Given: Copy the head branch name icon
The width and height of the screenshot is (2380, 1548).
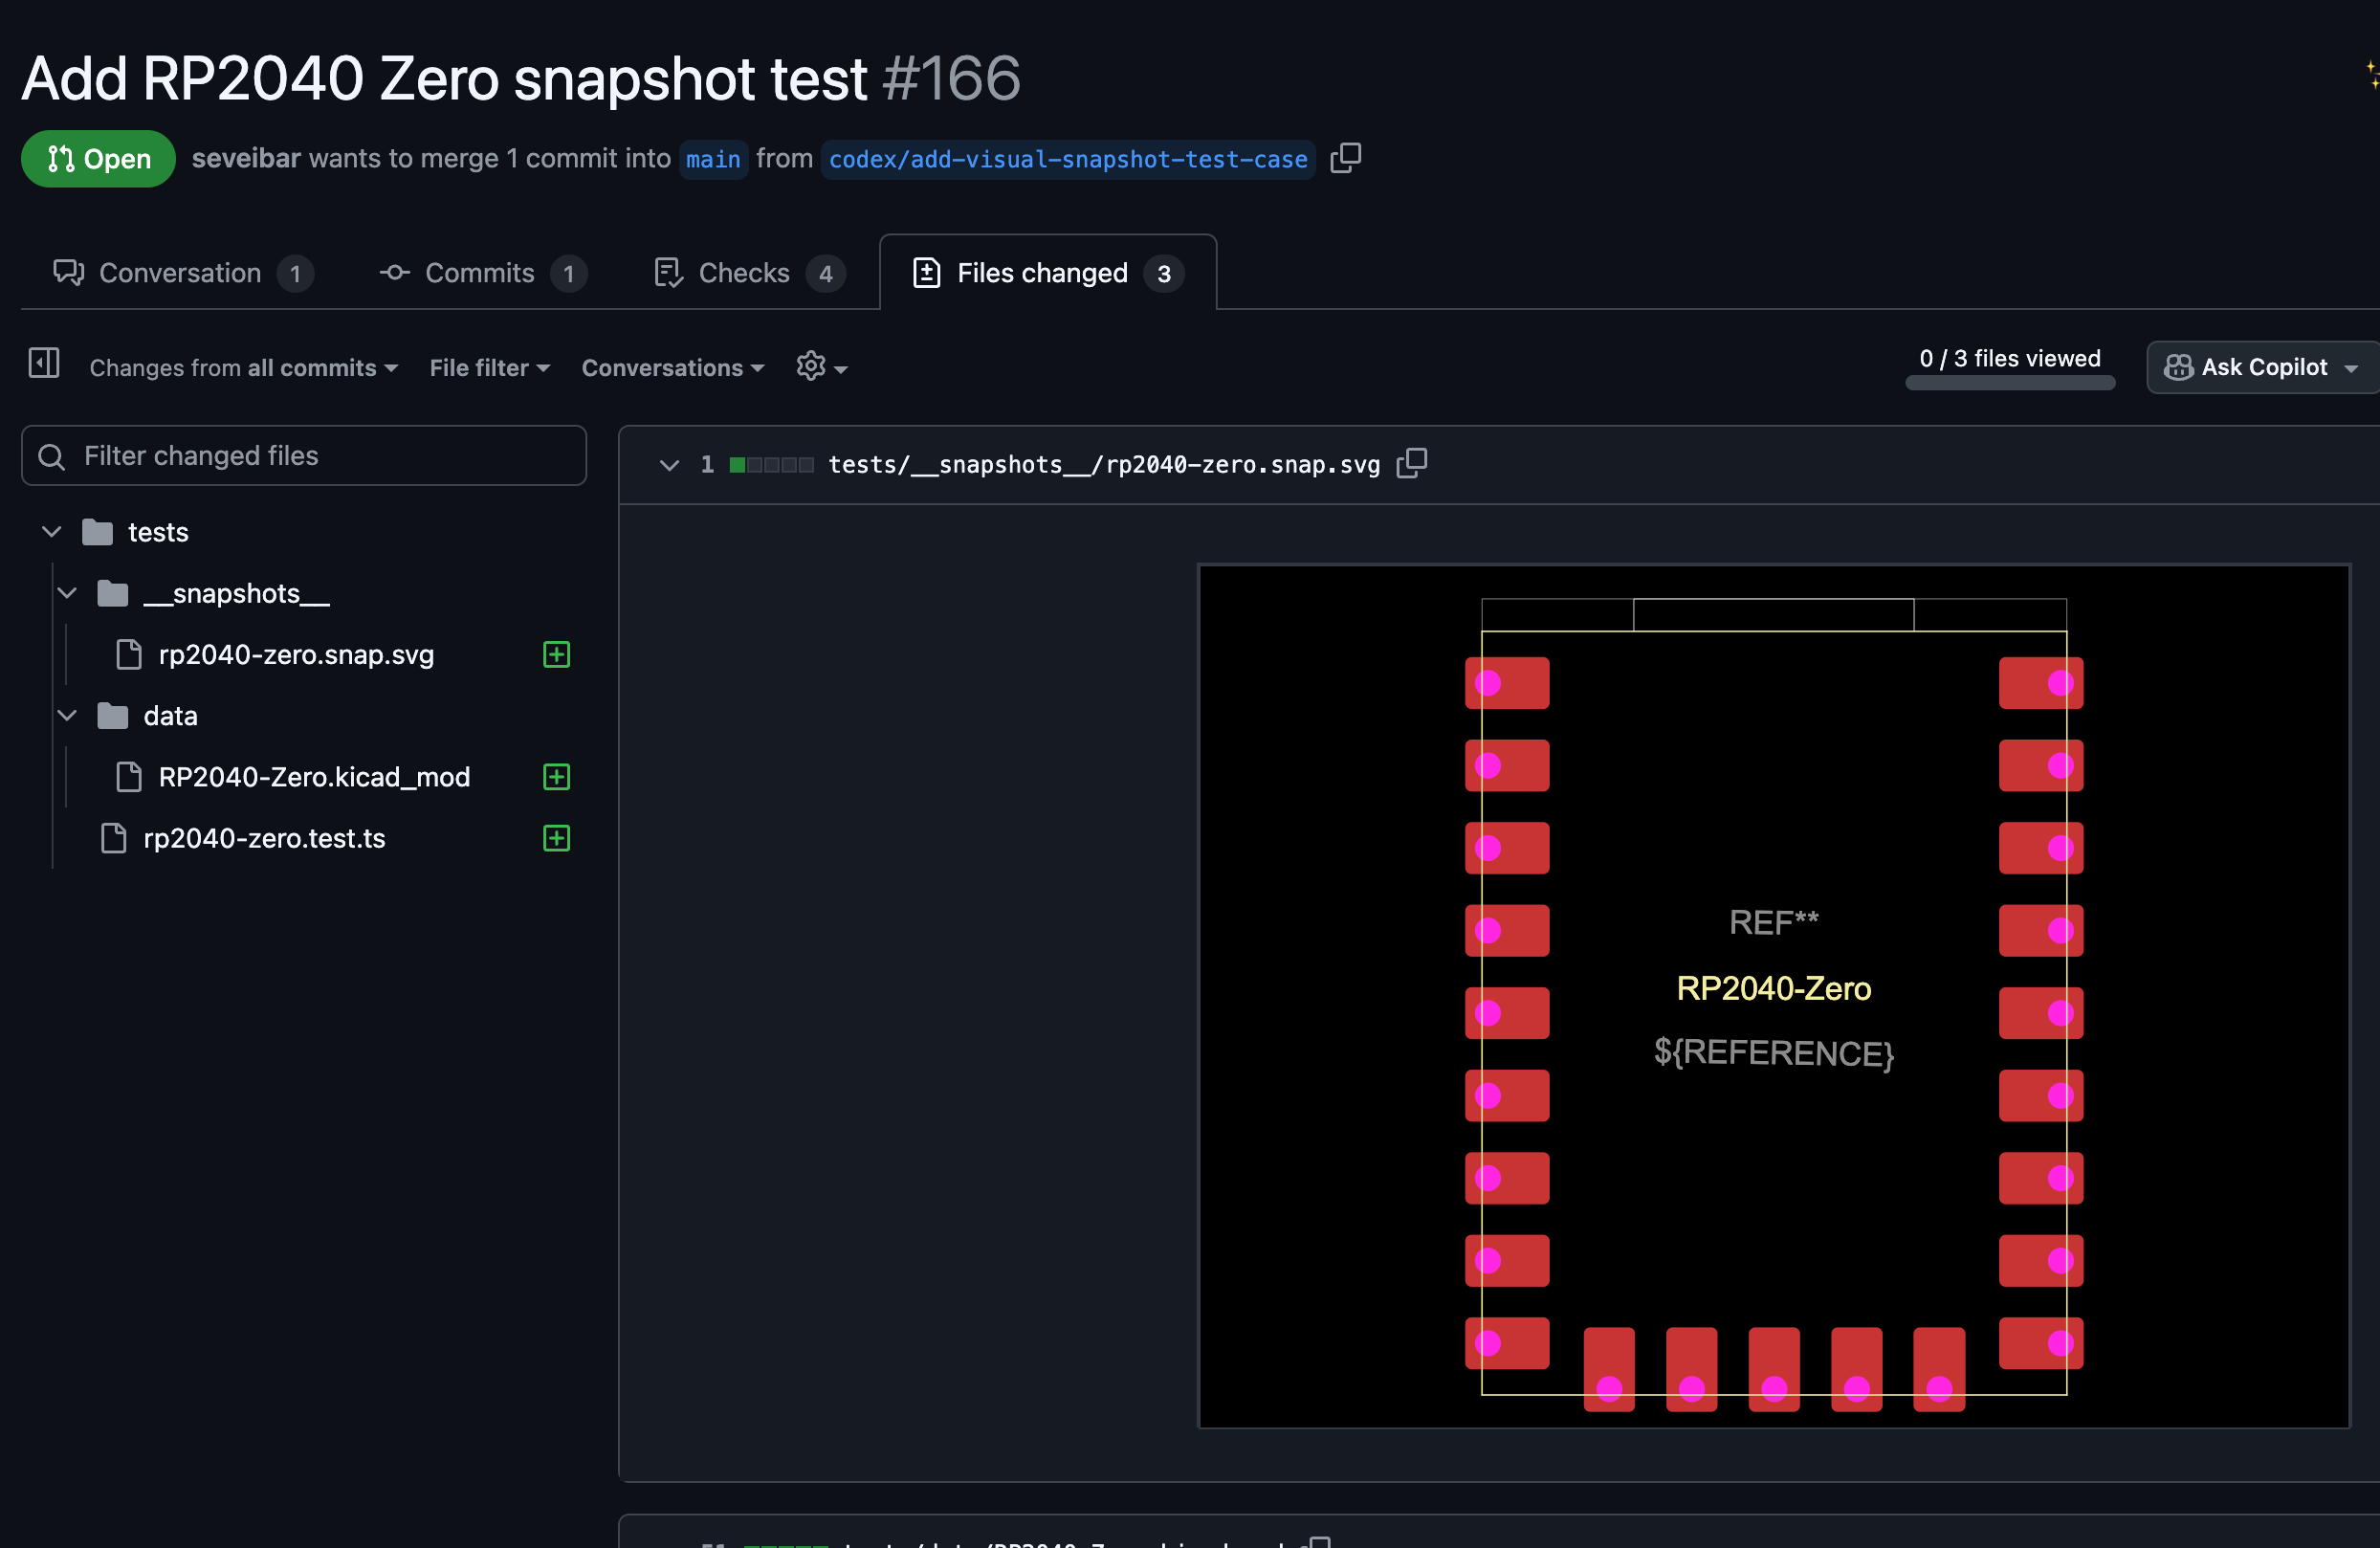Looking at the screenshot, I should point(1345,158).
